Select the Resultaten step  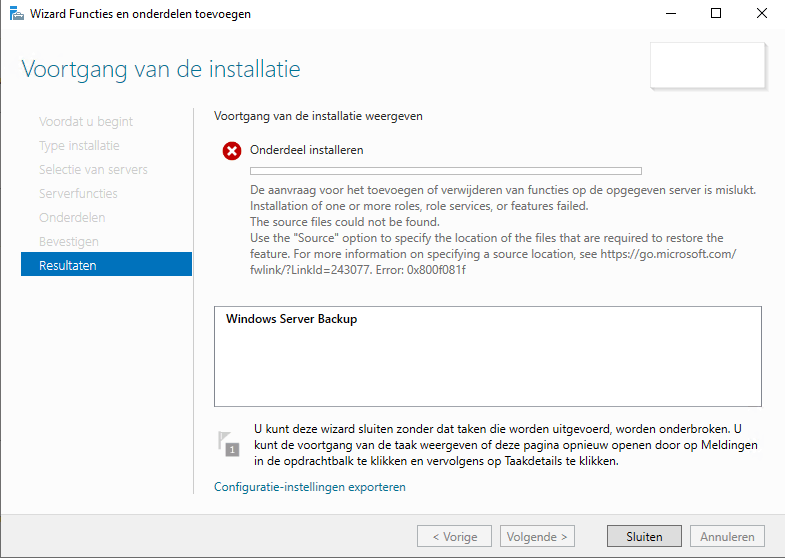[106, 264]
